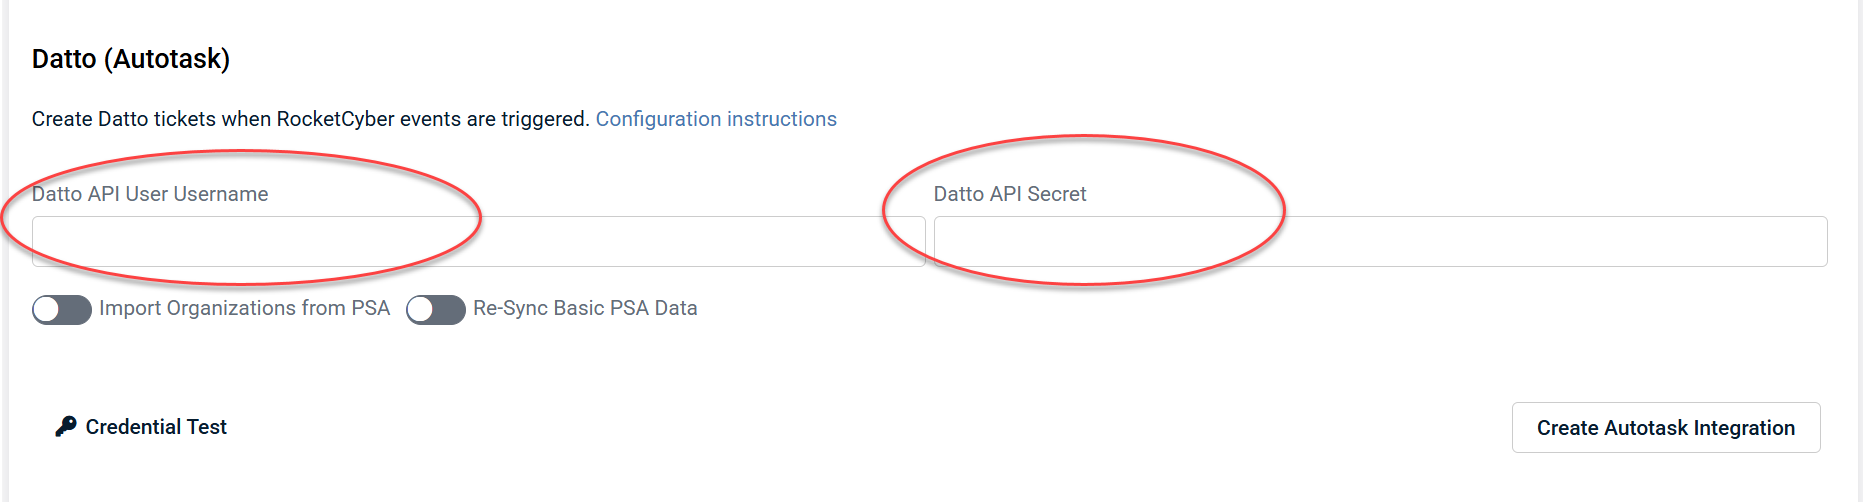Click into the Datto API User Username field
The width and height of the screenshot is (1863, 502).
[x=478, y=242]
